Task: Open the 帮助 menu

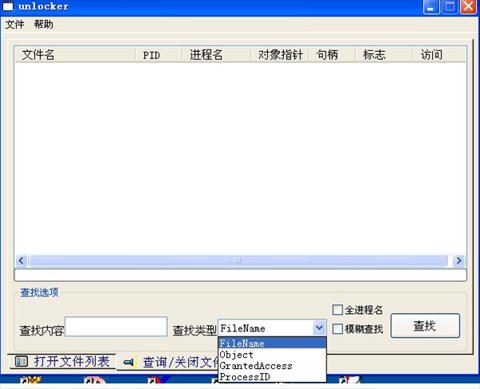Action: 43,24
